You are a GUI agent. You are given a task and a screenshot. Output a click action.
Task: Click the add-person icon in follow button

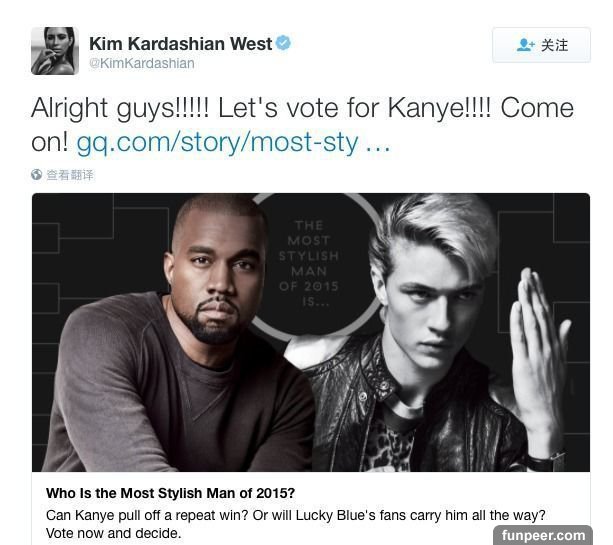click(x=525, y=45)
